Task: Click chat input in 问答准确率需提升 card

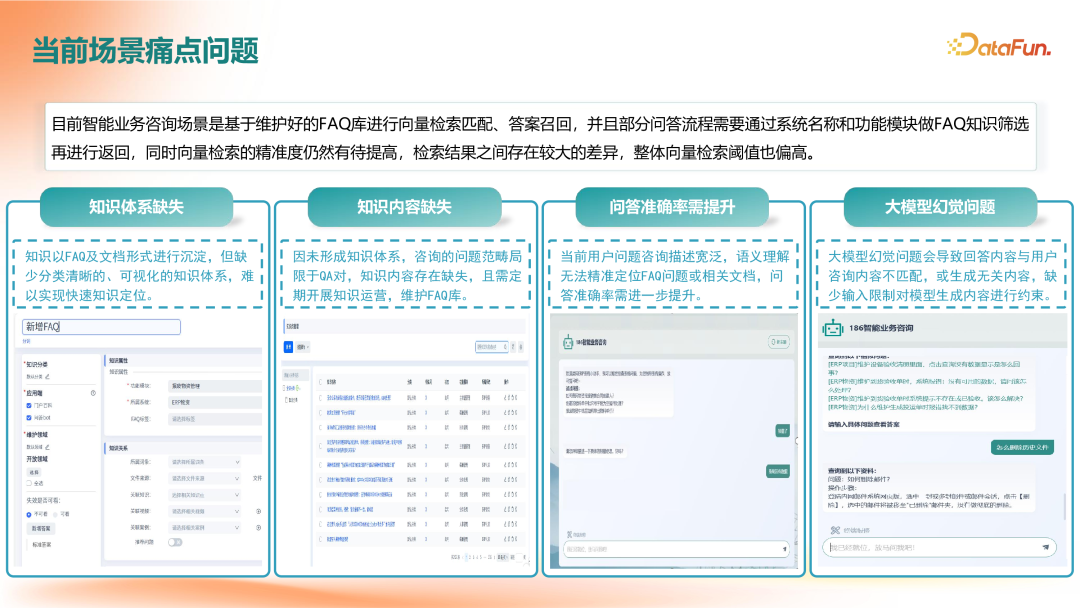Action: point(676,549)
